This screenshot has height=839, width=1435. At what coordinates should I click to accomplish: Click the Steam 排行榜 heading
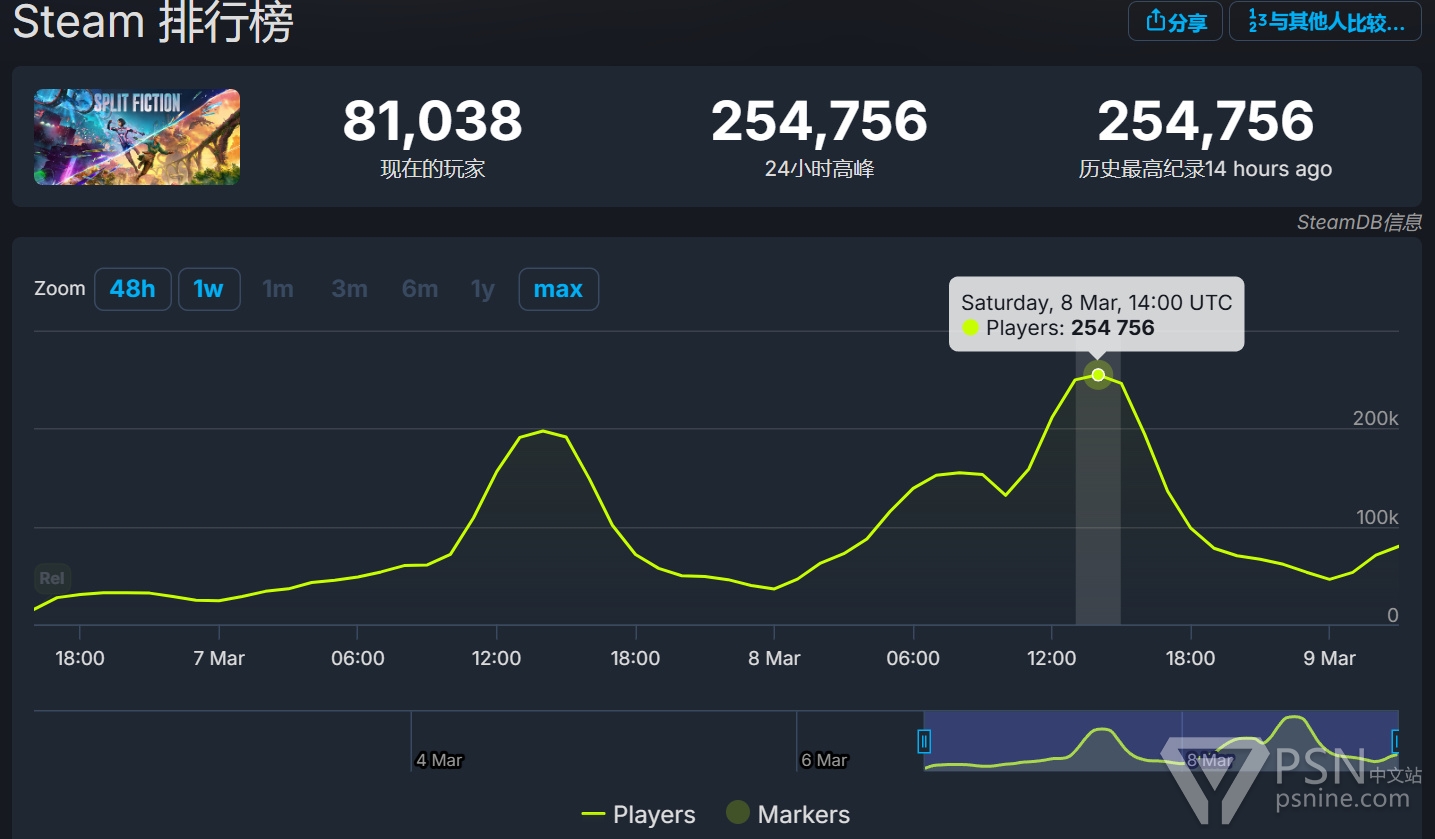[152, 22]
